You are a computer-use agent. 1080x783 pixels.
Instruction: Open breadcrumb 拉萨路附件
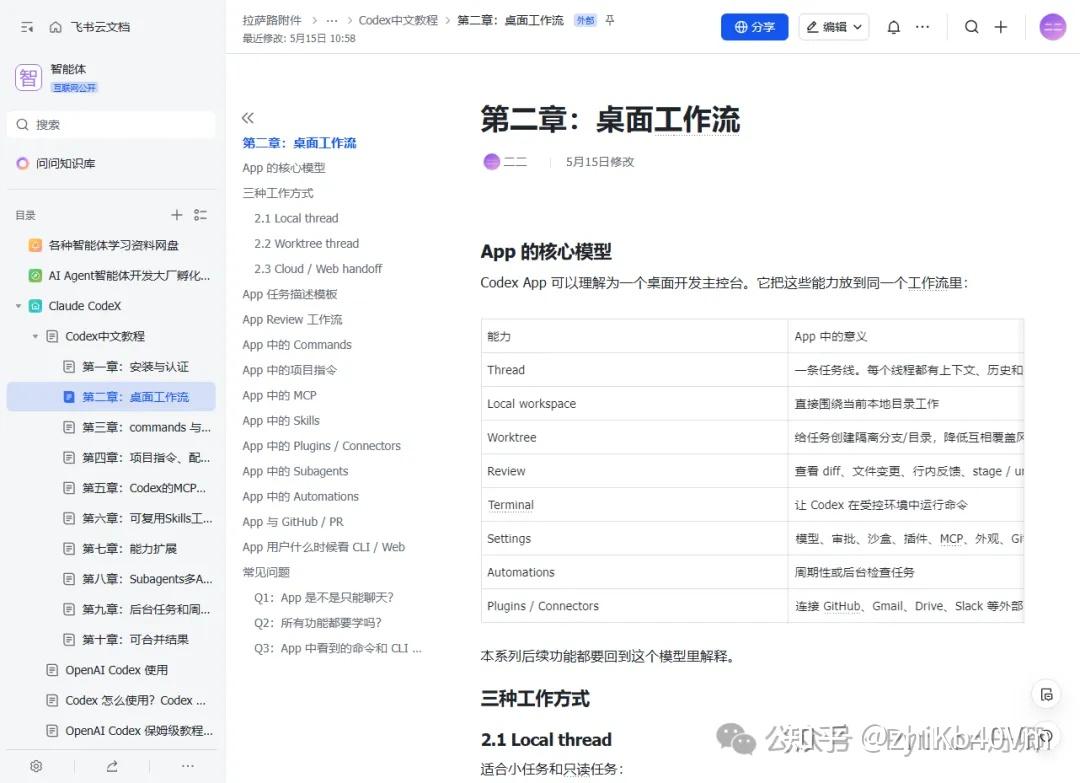[x=271, y=21]
